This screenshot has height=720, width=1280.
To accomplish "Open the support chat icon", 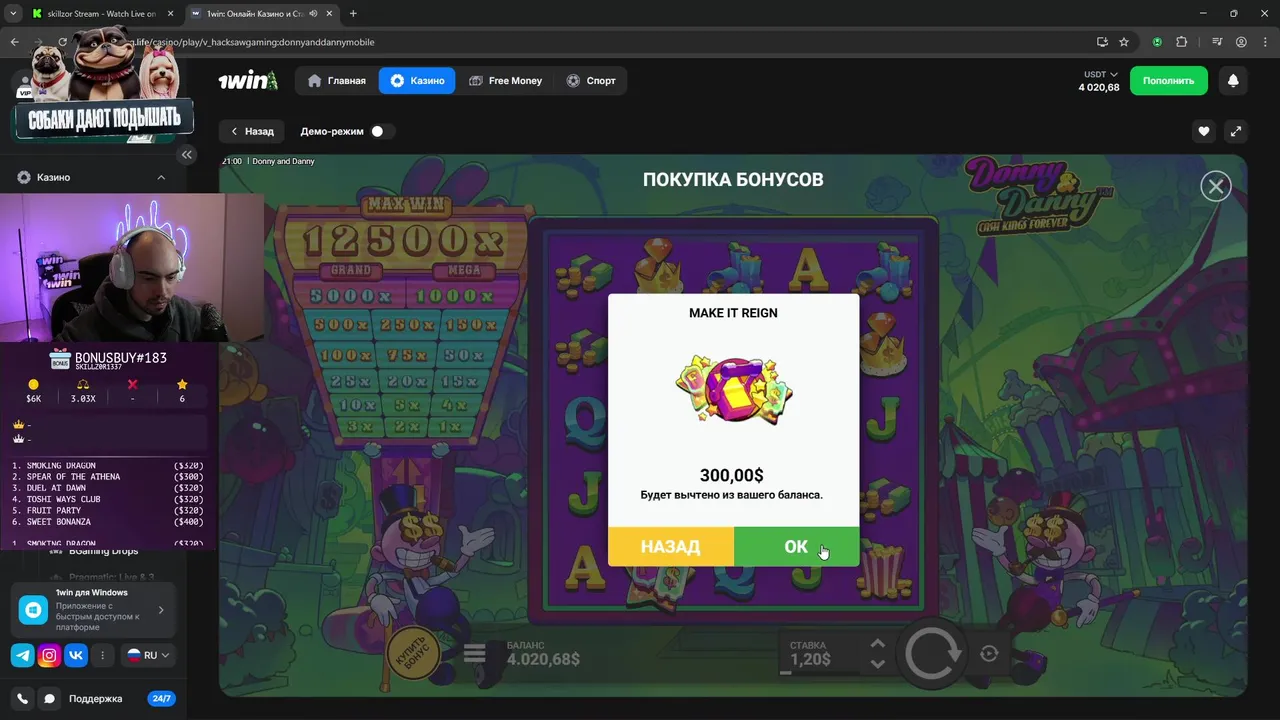I will [x=49, y=699].
